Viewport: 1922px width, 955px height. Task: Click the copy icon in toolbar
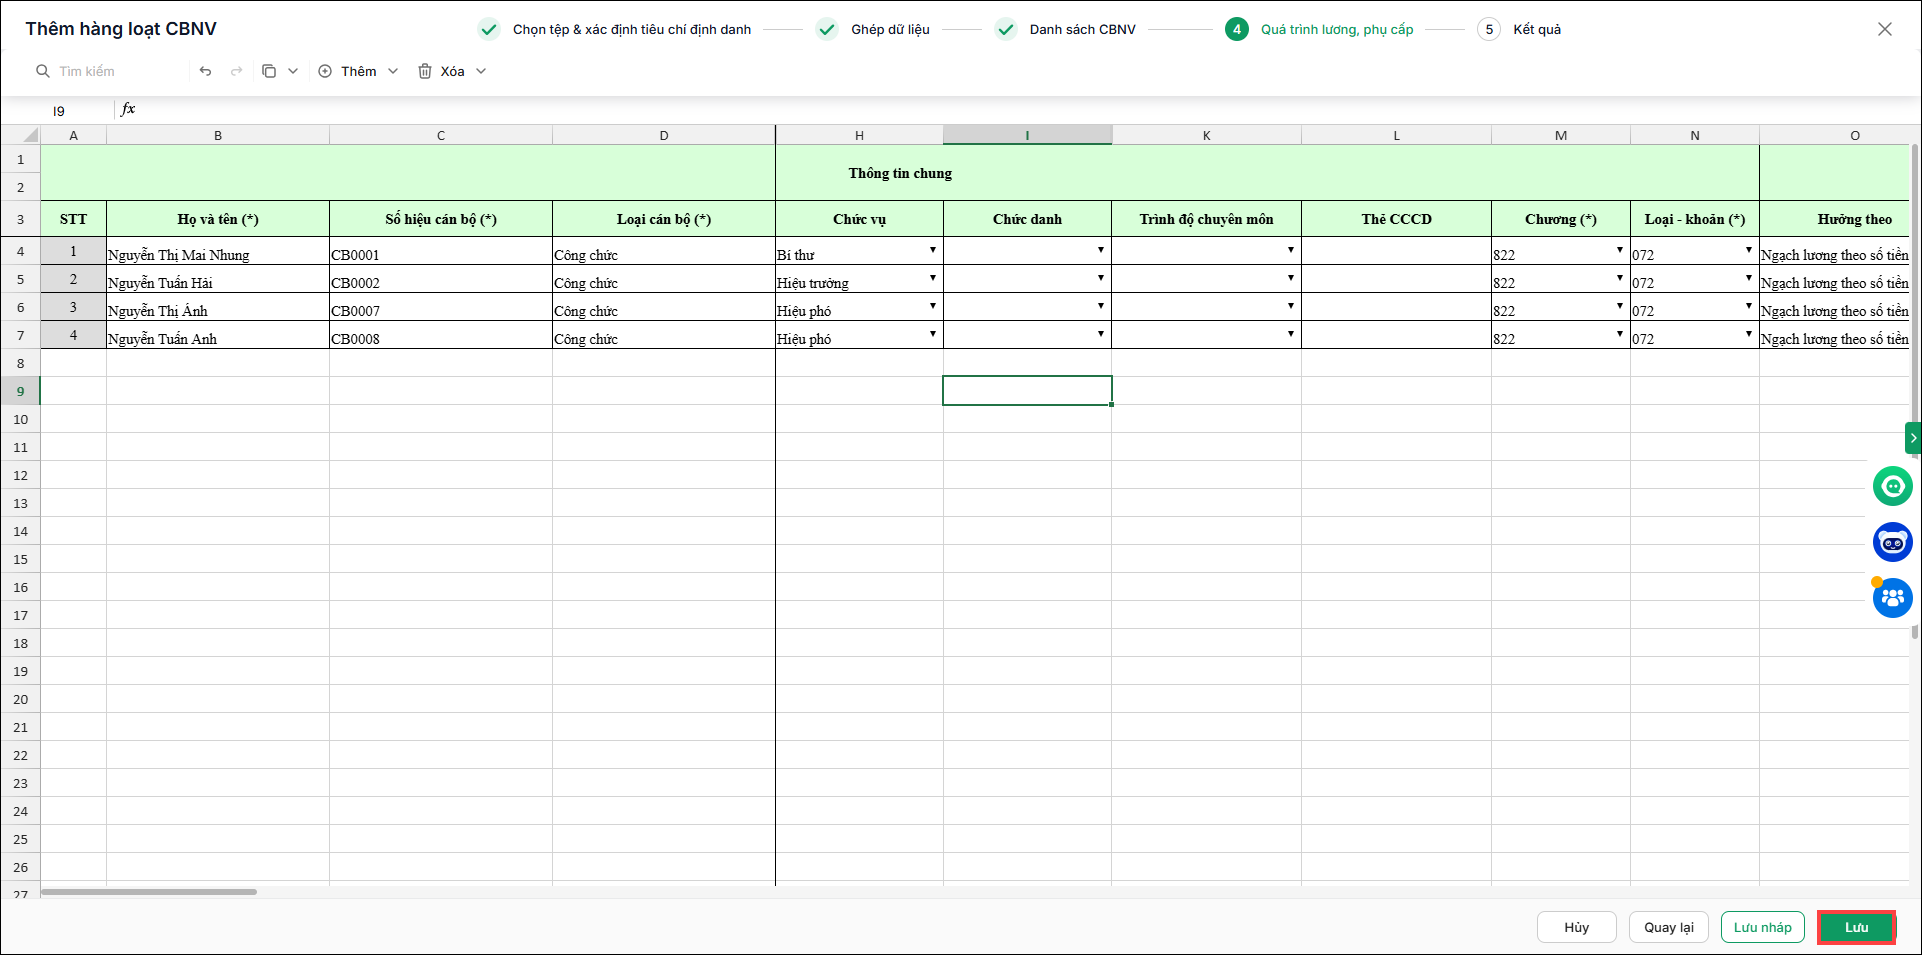coord(269,71)
